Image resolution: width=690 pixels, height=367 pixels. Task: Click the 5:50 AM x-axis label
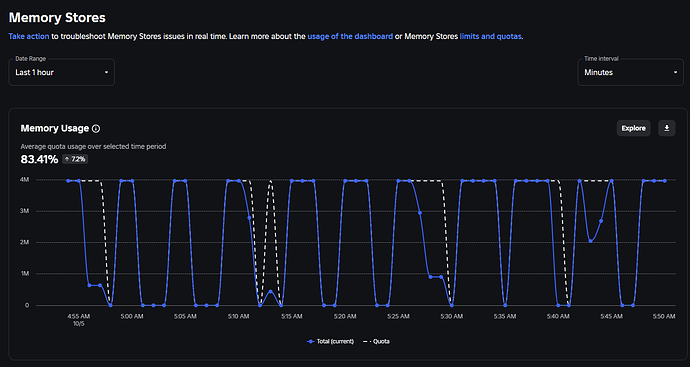[x=664, y=316]
